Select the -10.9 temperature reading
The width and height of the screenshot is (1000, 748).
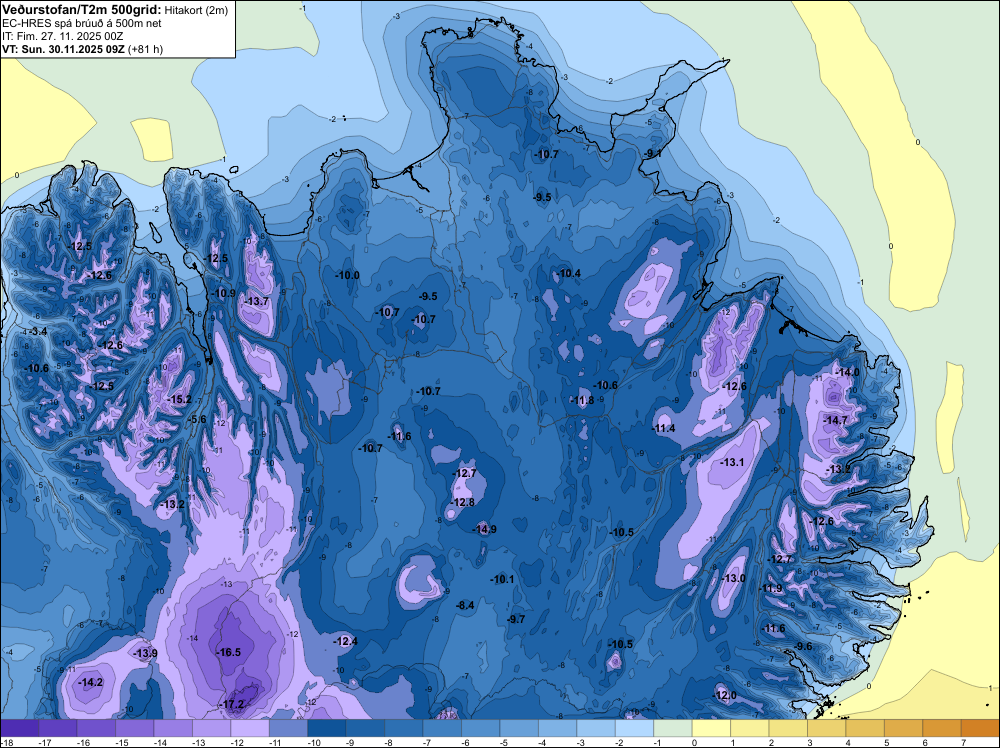(223, 293)
